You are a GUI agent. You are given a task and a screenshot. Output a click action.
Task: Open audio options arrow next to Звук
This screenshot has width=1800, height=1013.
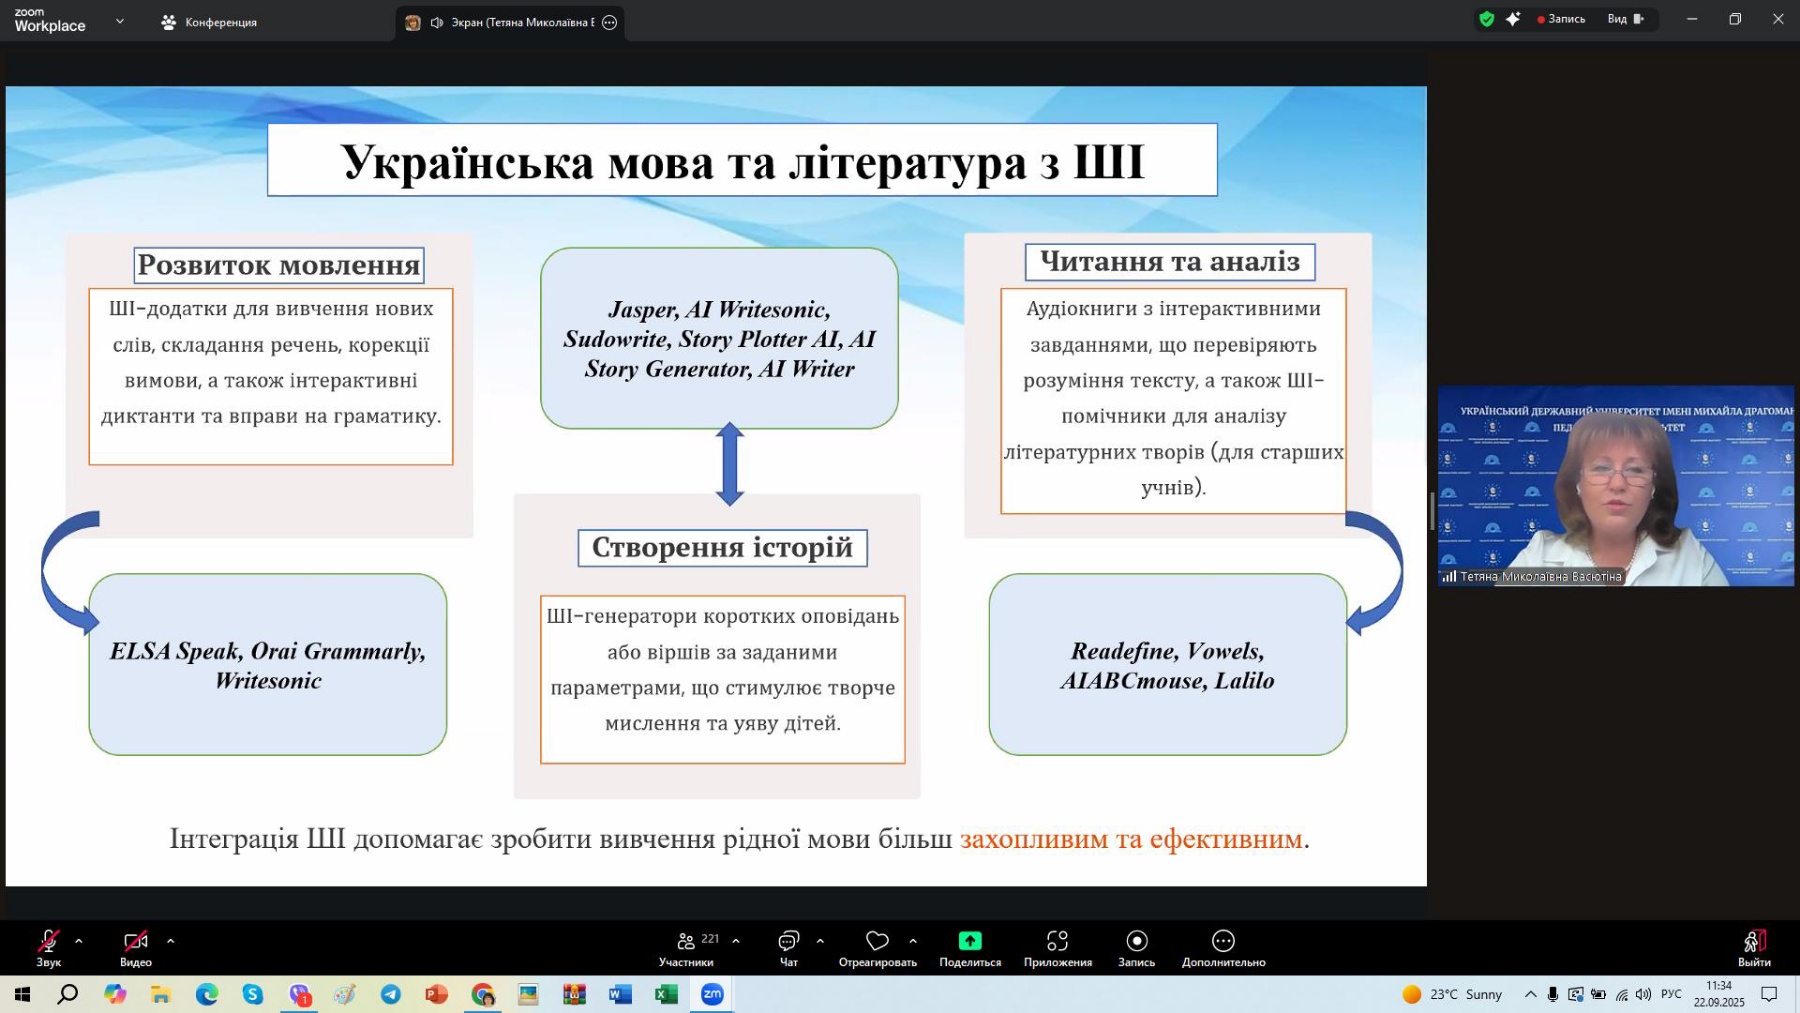click(79, 941)
